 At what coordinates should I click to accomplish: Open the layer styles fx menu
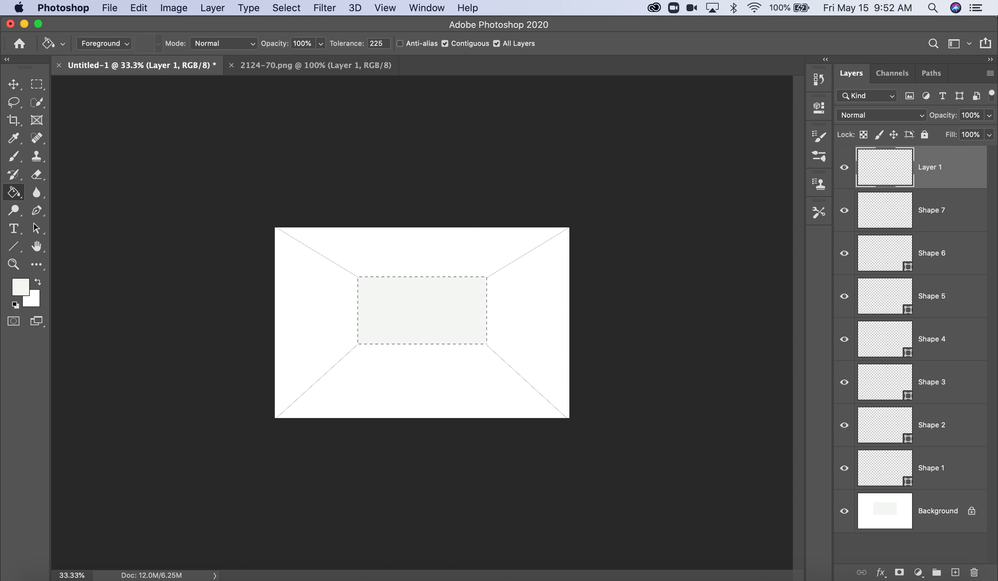(x=880, y=572)
